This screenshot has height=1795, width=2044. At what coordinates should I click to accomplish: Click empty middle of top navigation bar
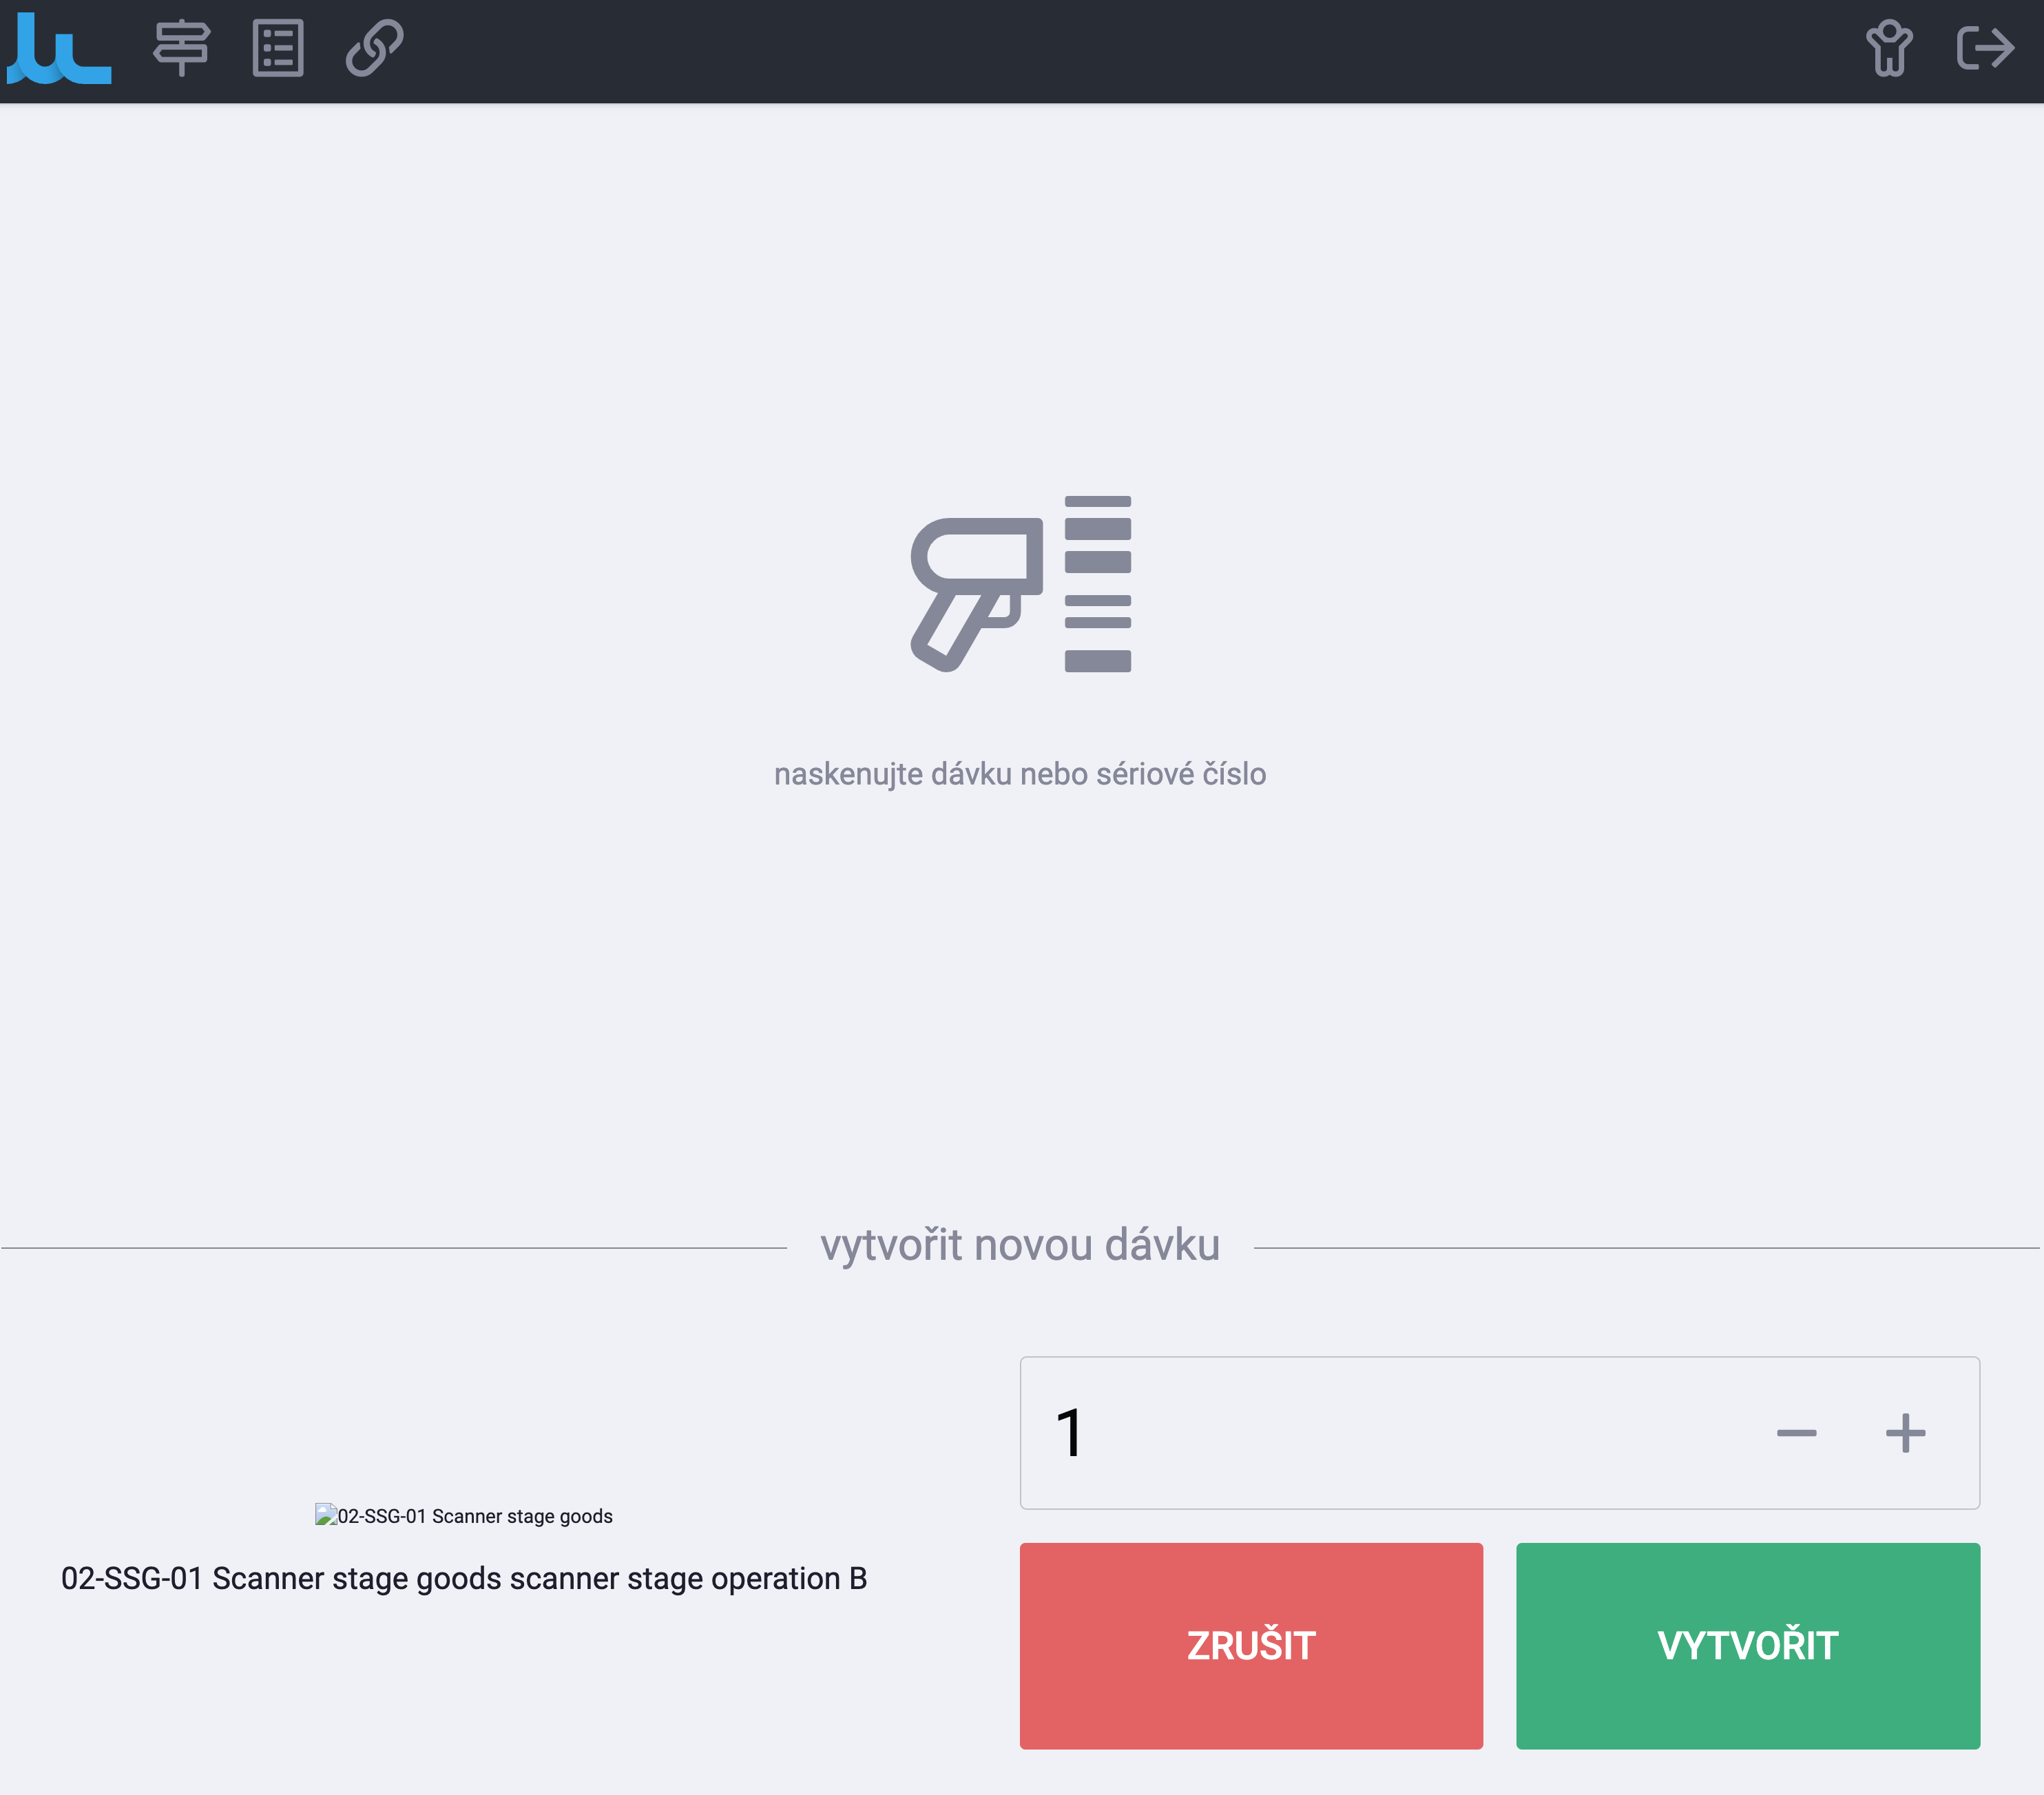tap(1100, 50)
